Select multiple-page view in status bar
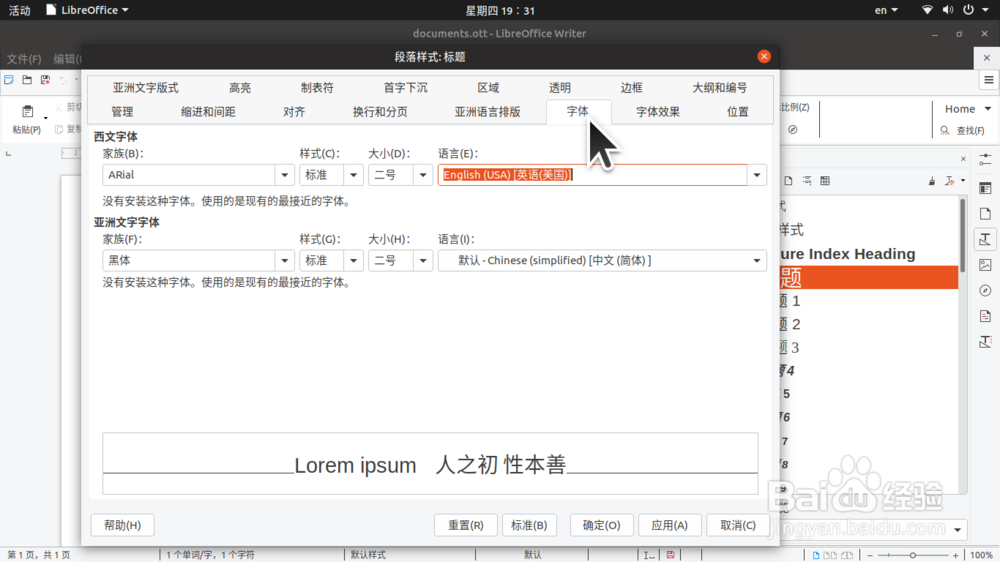Screen dimensions: 1000x562 point(830,555)
